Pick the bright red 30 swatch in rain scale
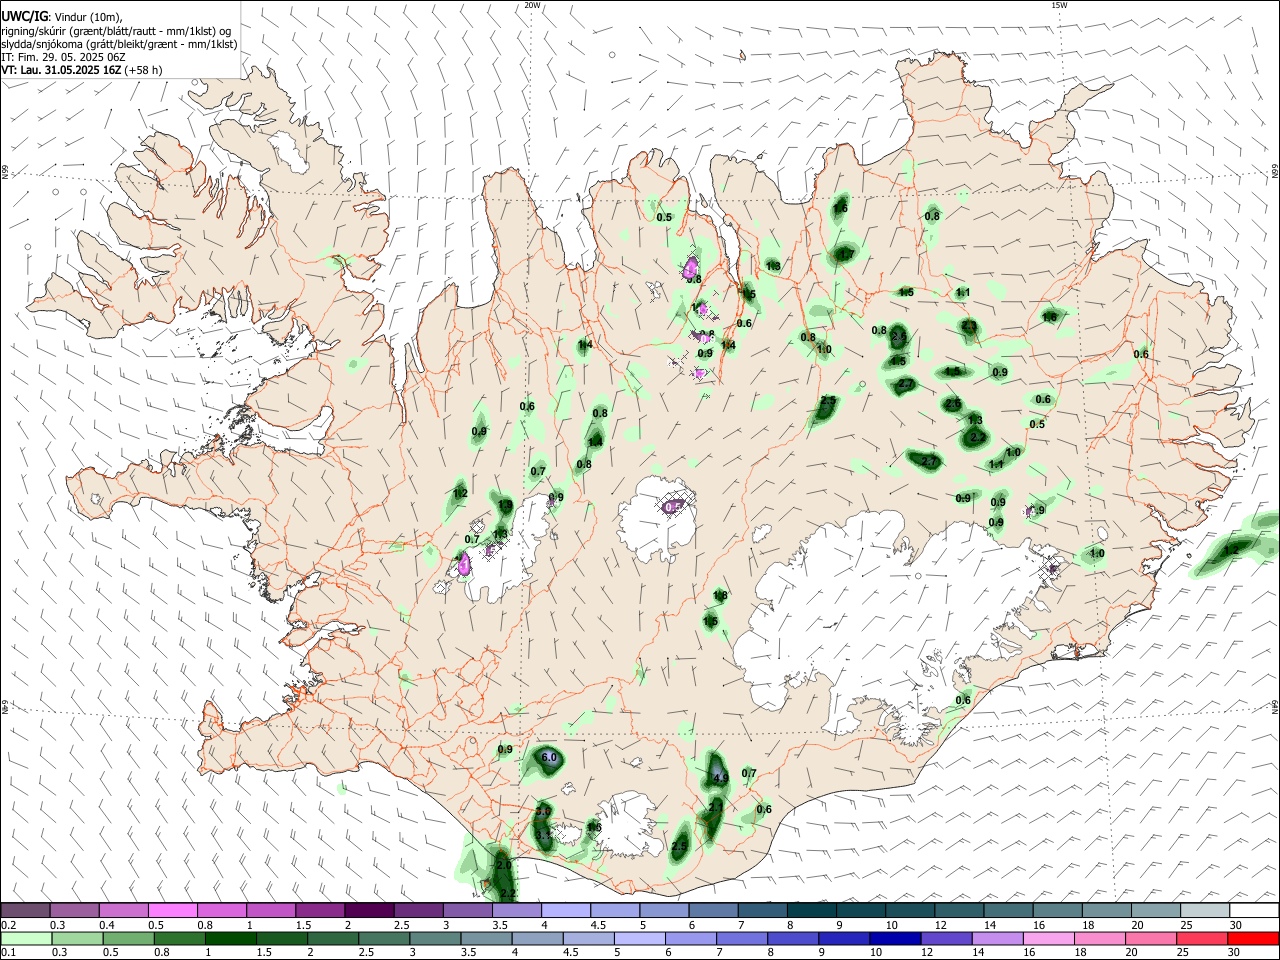This screenshot has height=960, width=1280. [x=1253, y=938]
